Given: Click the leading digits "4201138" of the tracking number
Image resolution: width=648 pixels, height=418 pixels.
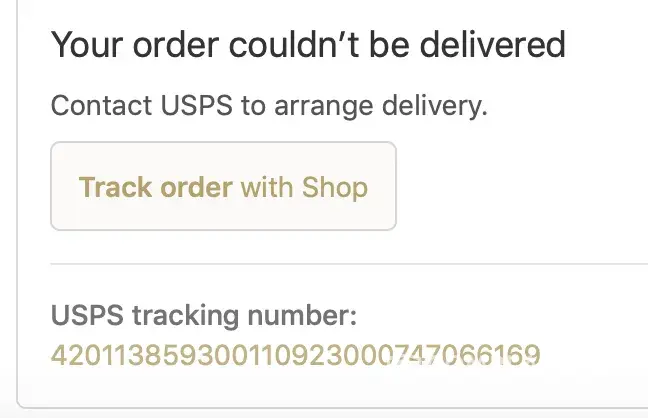Looking at the screenshot, I should (88, 354).
